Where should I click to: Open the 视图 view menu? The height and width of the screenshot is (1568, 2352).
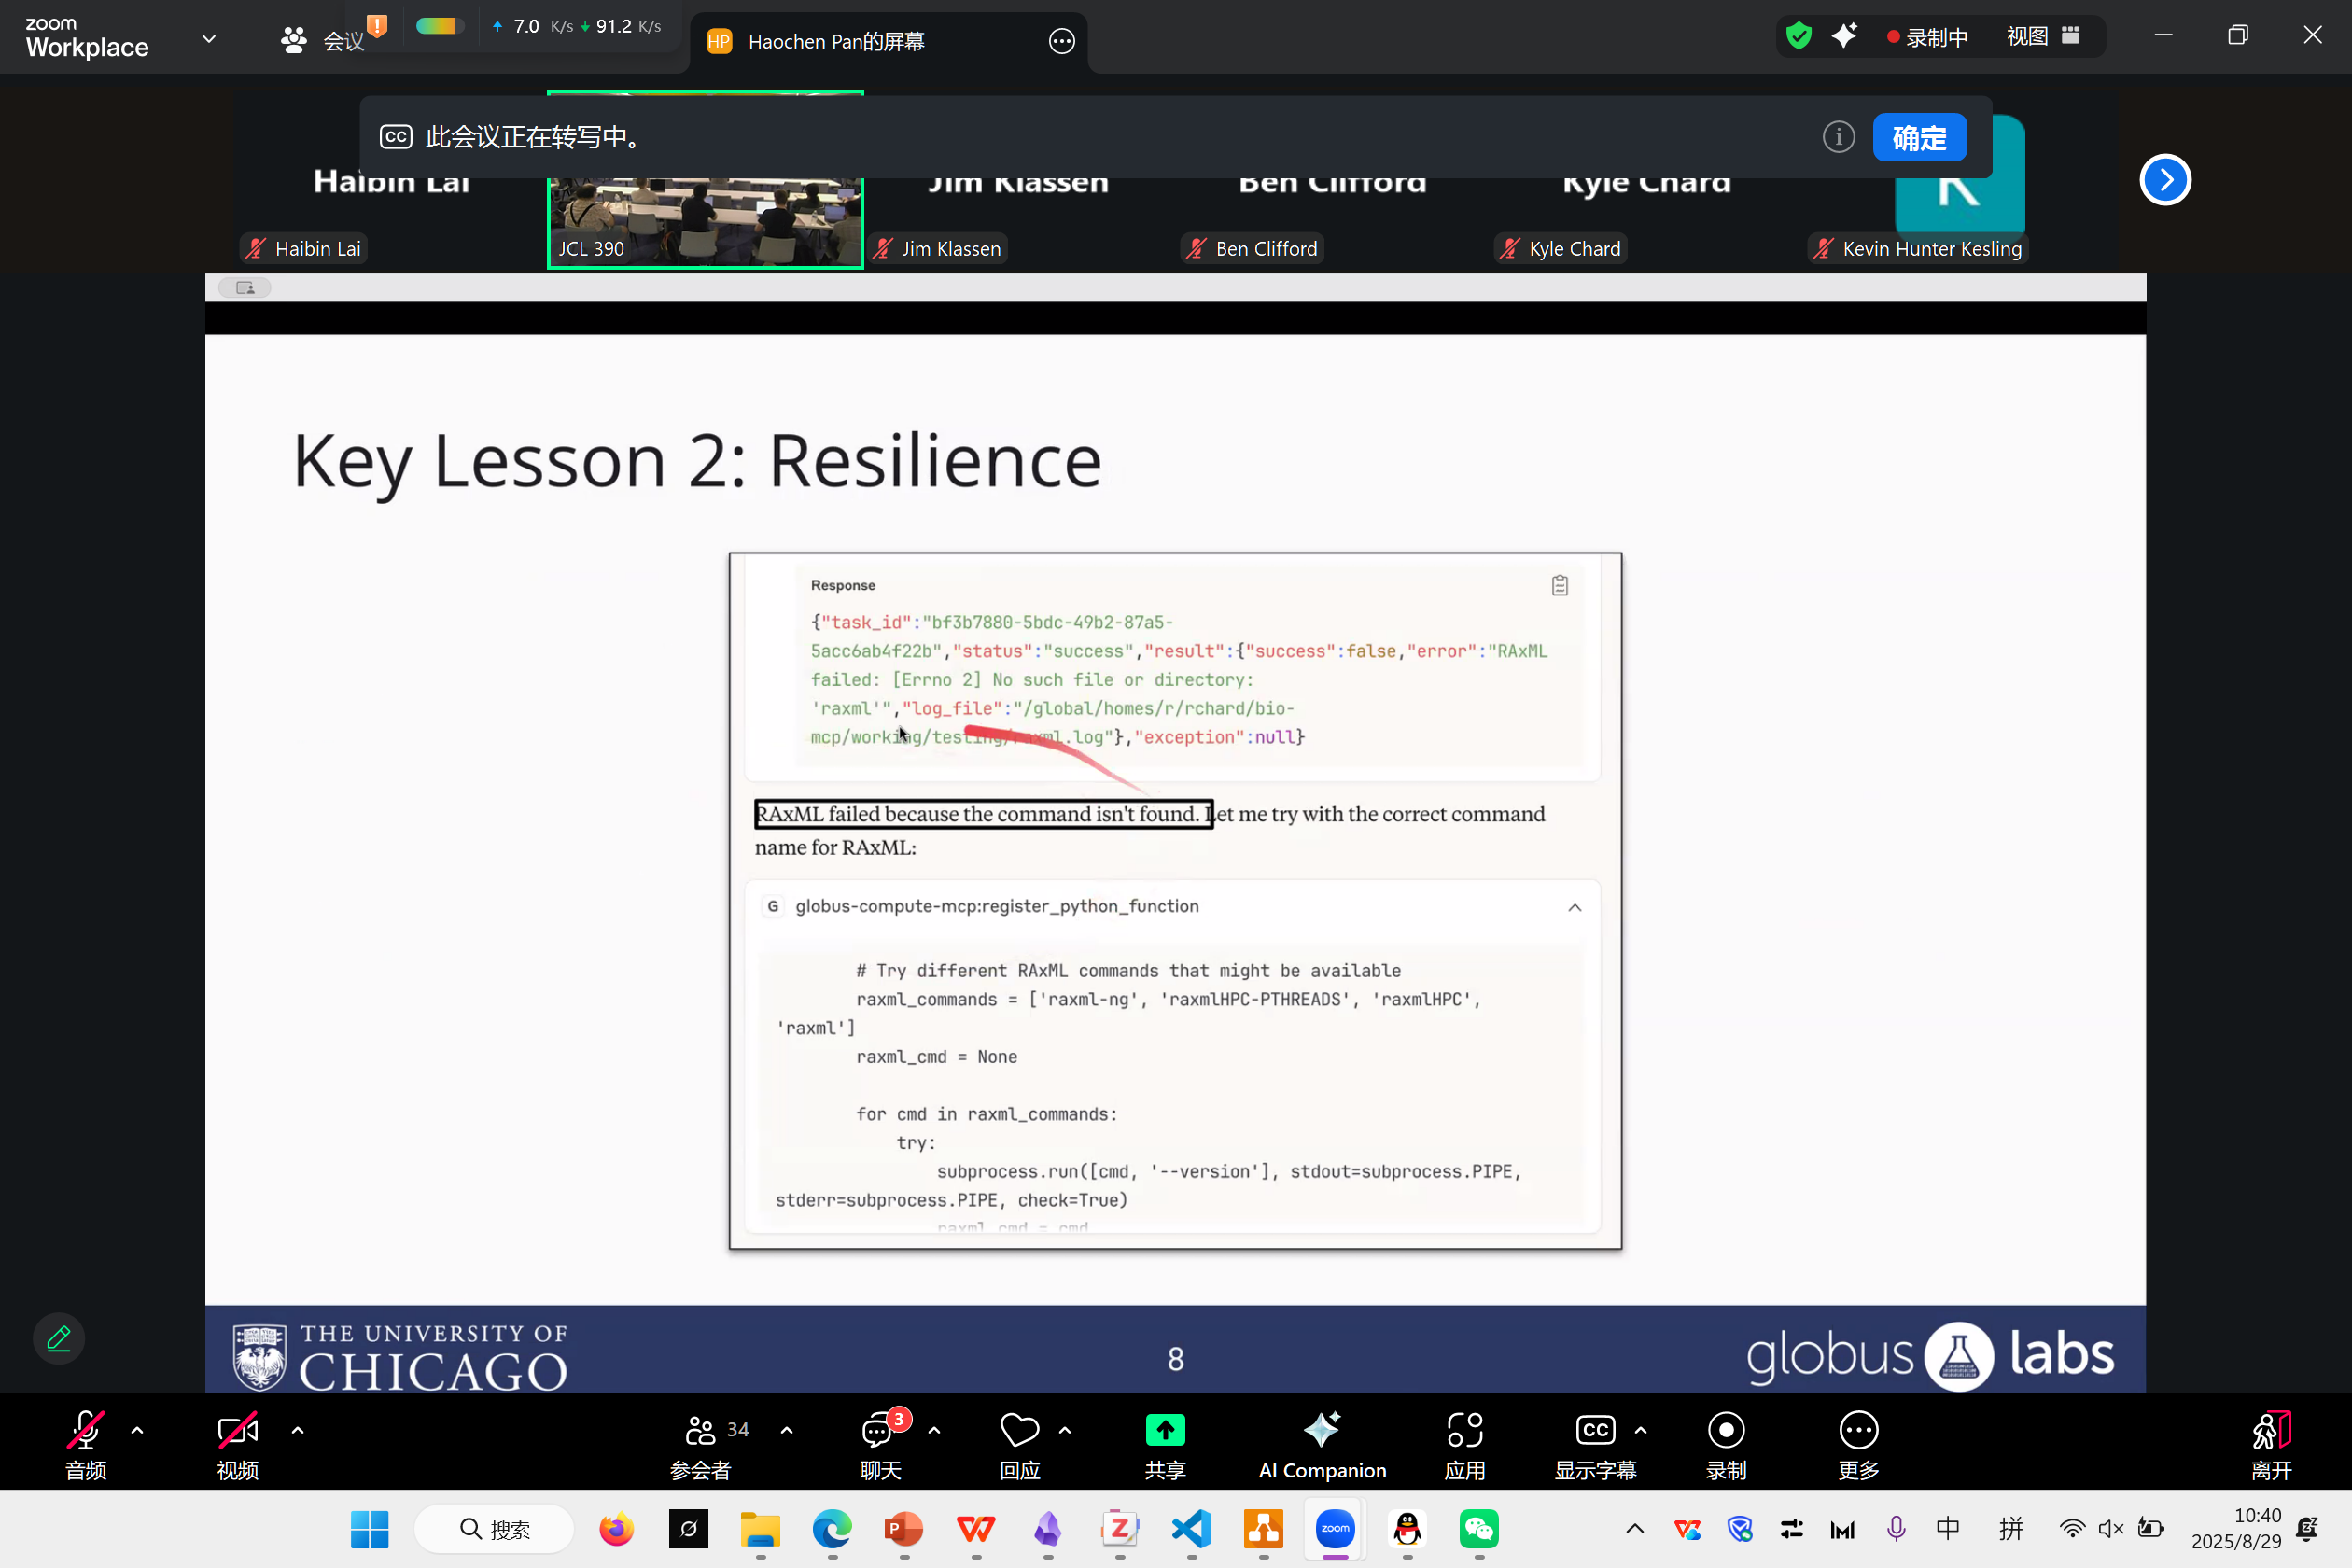2044,36
